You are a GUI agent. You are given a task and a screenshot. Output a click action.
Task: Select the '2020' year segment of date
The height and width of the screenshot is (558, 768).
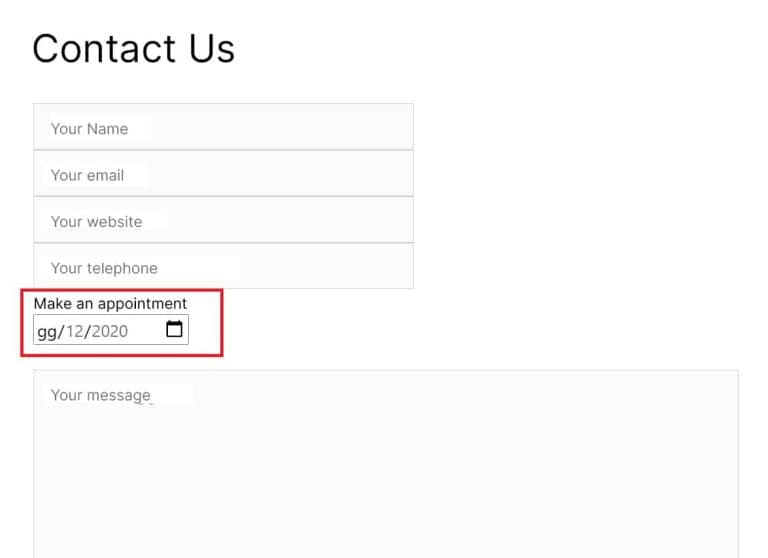[110, 331]
